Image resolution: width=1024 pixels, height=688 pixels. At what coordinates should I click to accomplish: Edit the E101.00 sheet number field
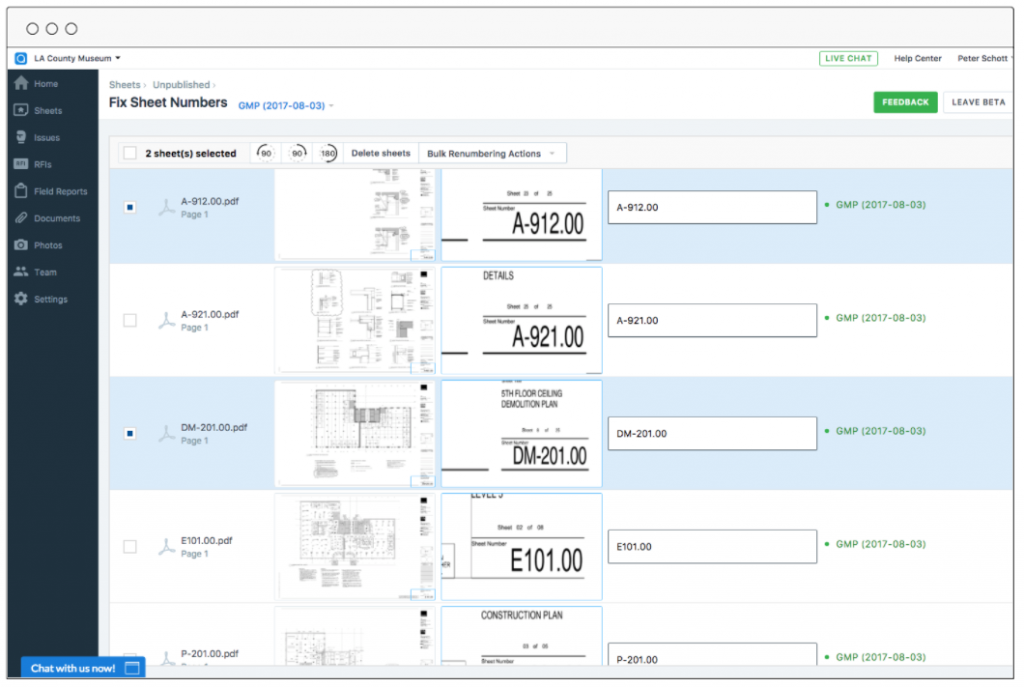coord(712,546)
